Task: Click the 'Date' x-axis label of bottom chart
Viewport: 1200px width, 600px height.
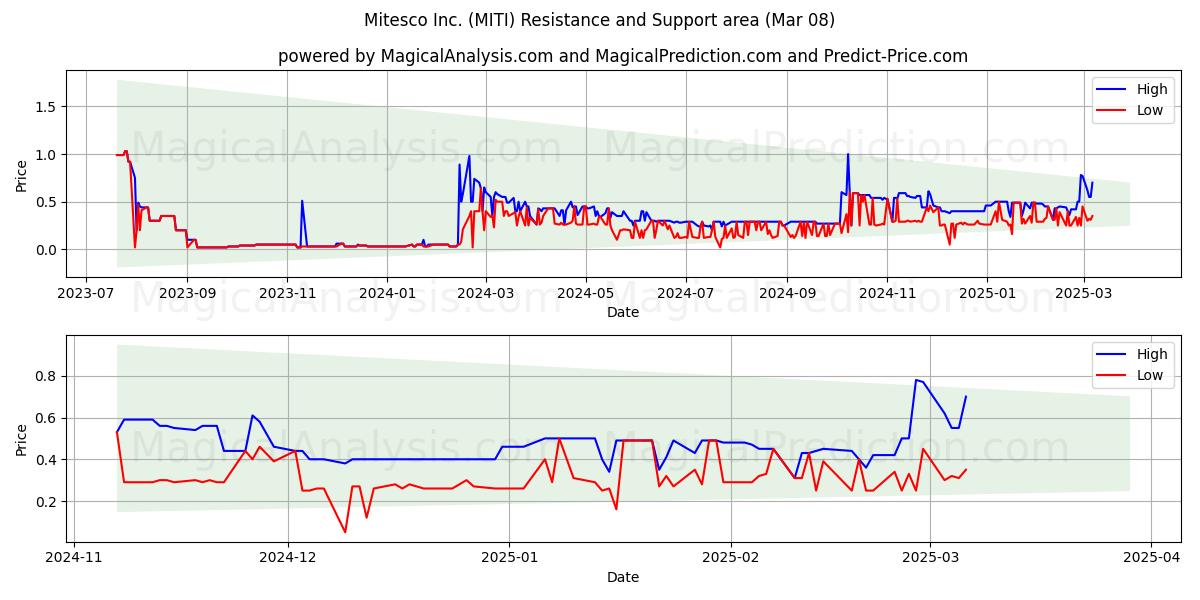Action: coord(623,577)
